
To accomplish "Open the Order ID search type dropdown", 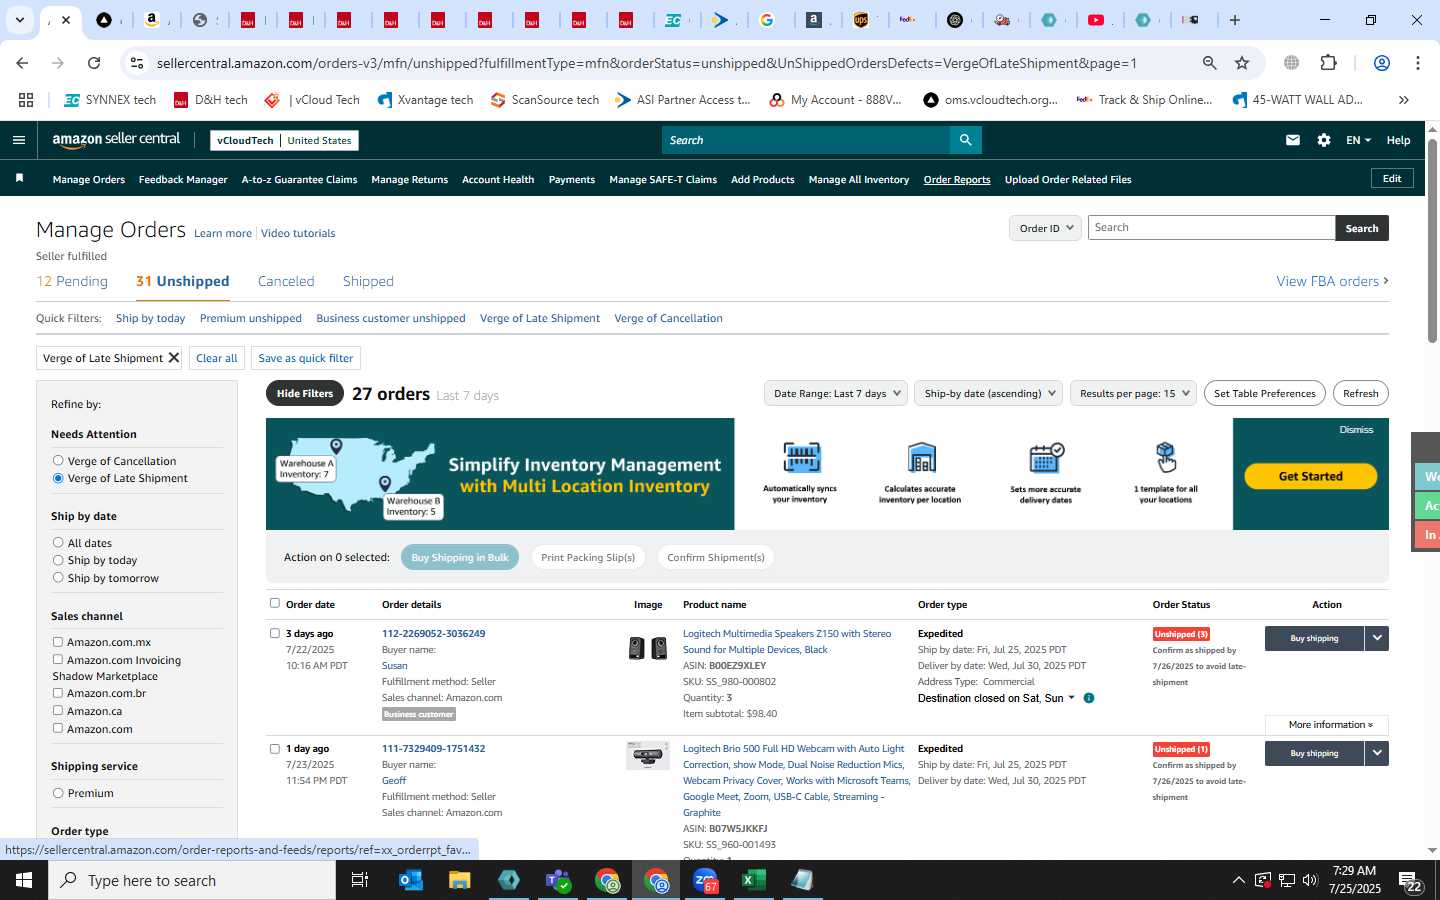I will [1045, 228].
